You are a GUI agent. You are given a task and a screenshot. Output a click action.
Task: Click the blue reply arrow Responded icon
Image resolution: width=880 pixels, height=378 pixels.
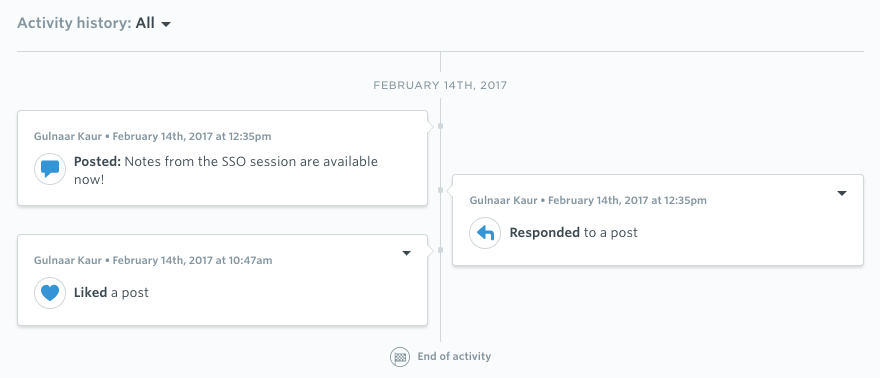click(485, 233)
